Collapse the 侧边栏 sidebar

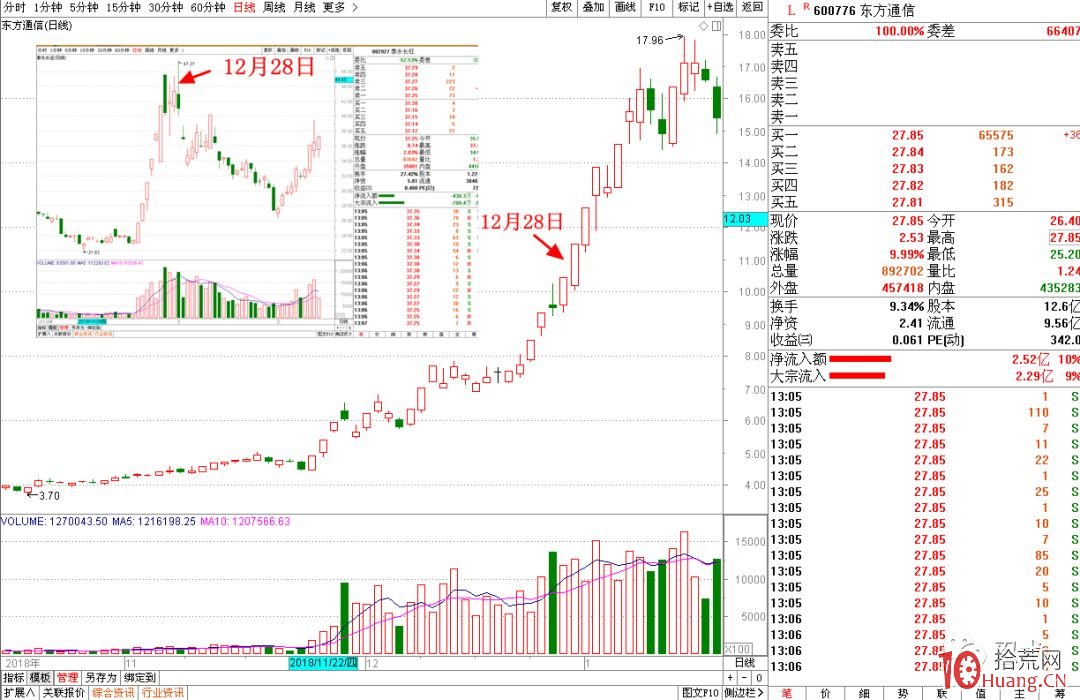coord(745,692)
